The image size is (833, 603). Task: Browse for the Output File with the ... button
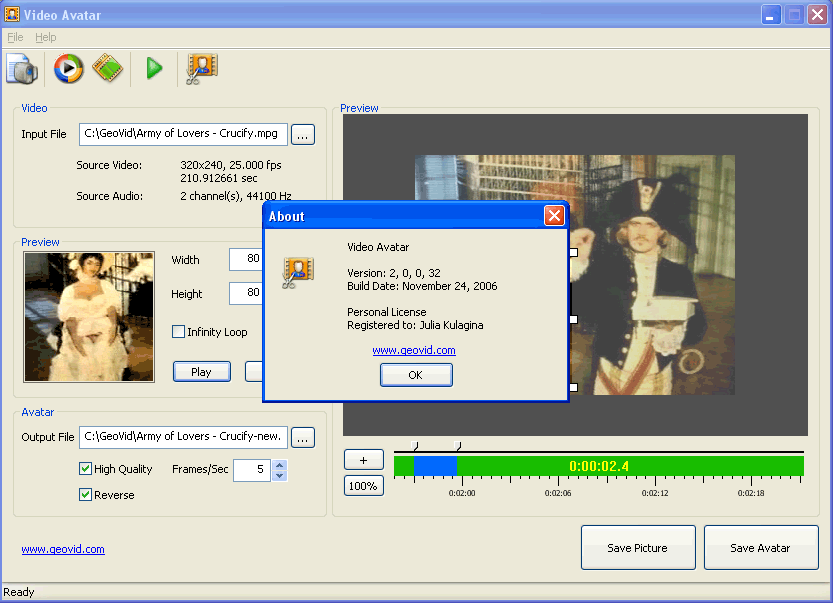[x=303, y=438]
